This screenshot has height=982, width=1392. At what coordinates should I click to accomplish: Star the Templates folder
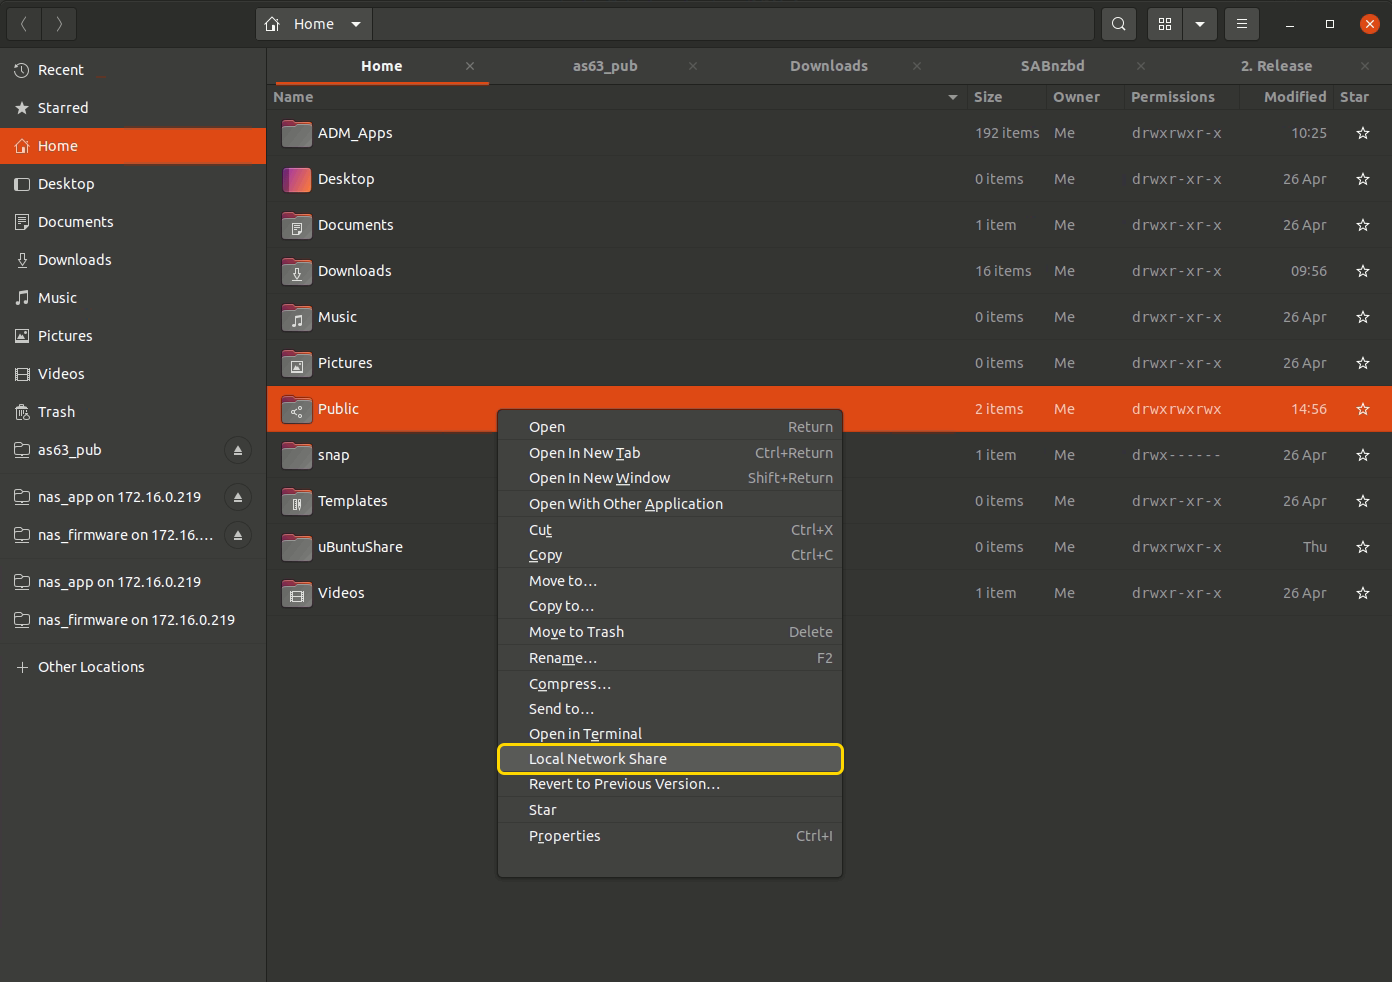point(1362,501)
